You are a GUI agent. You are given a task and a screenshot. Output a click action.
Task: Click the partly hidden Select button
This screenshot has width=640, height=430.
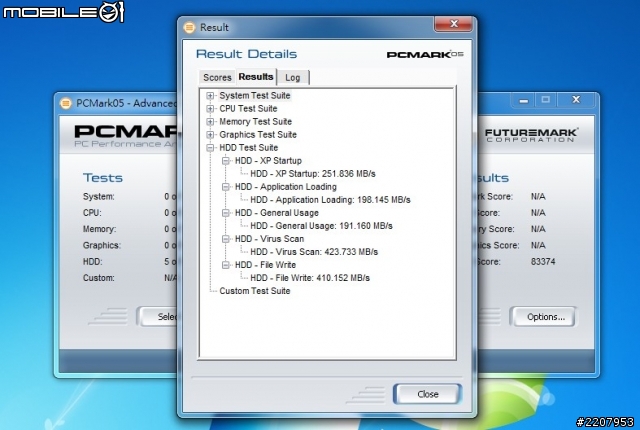[159, 317]
